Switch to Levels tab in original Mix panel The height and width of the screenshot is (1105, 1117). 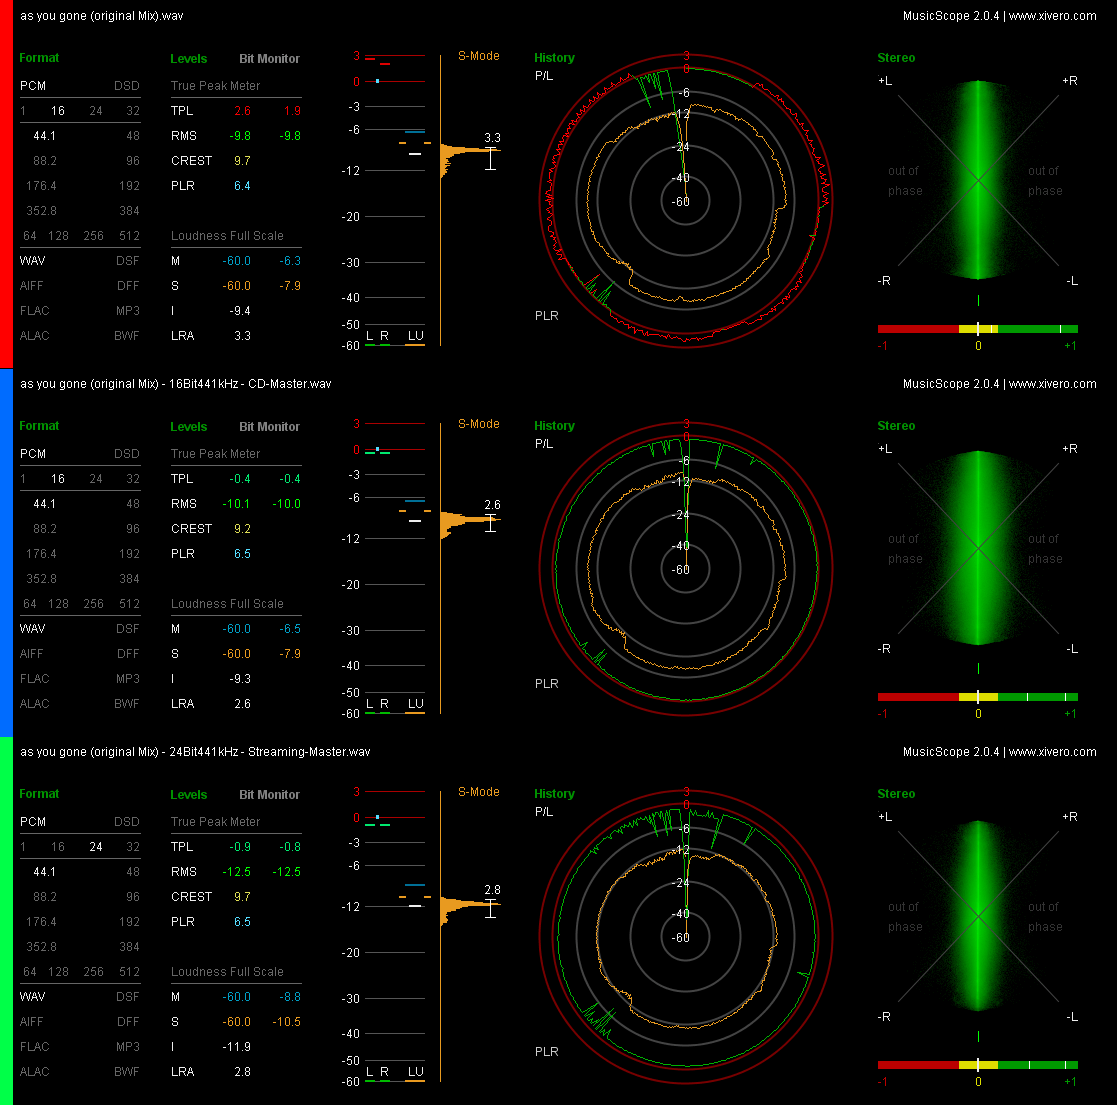pyautogui.click(x=189, y=58)
